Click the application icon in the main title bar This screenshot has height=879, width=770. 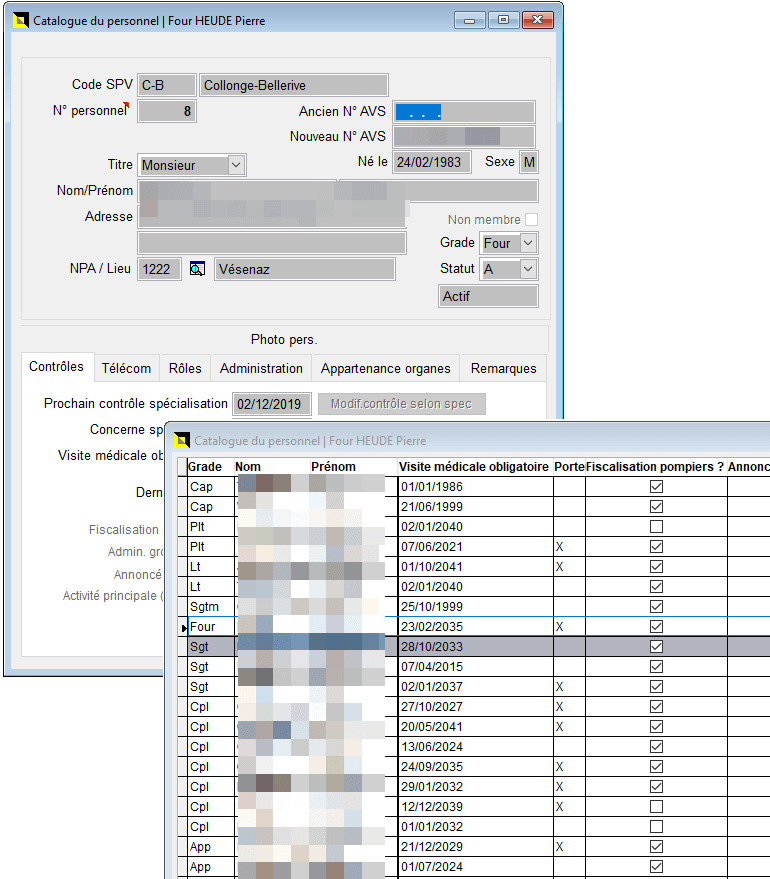[x=19, y=20]
